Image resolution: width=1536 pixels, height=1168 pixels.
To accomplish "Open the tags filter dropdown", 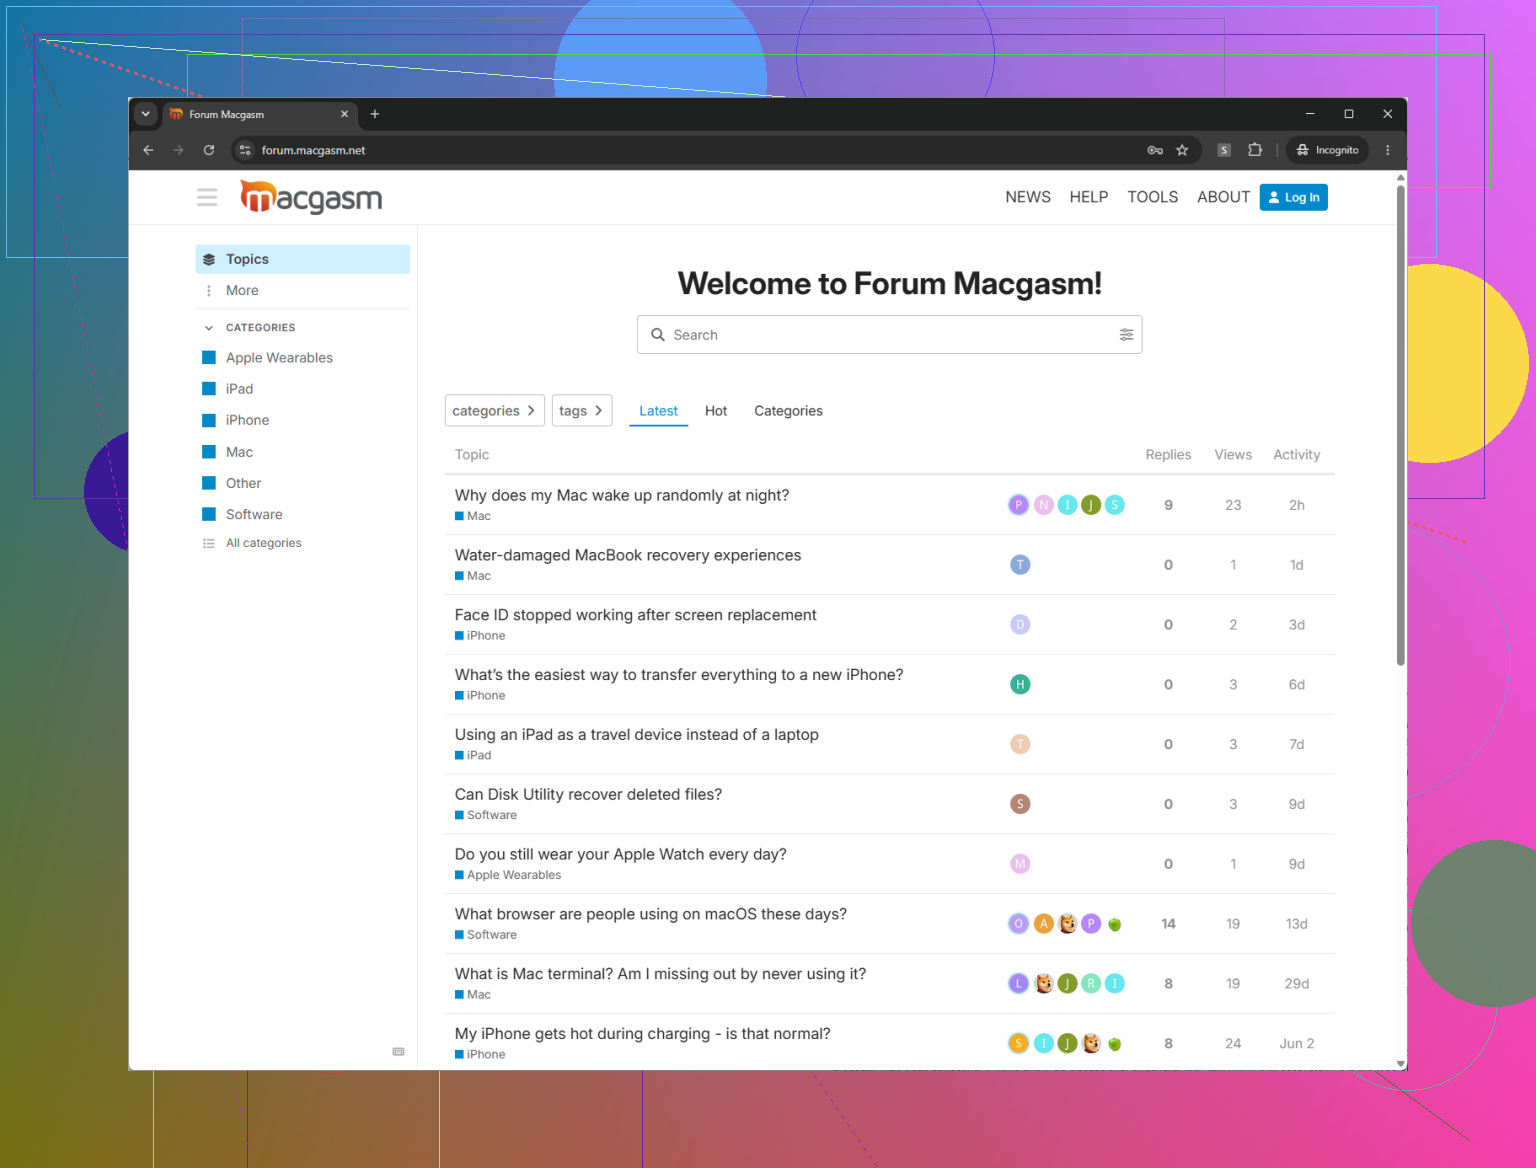I will (x=582, y=410).
